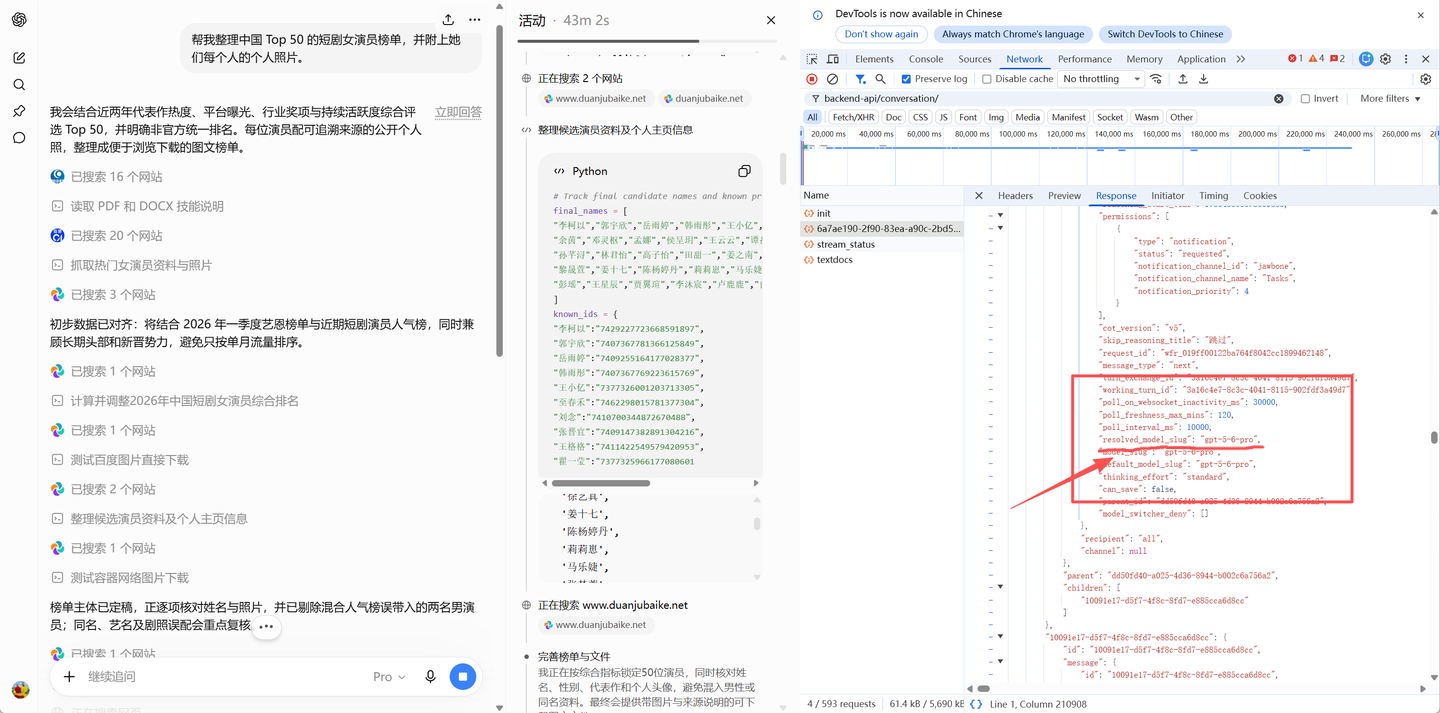Viewport: 1440px width, 713px height.
Task: Collapse the children array node
Action: tap(1000, 587)
